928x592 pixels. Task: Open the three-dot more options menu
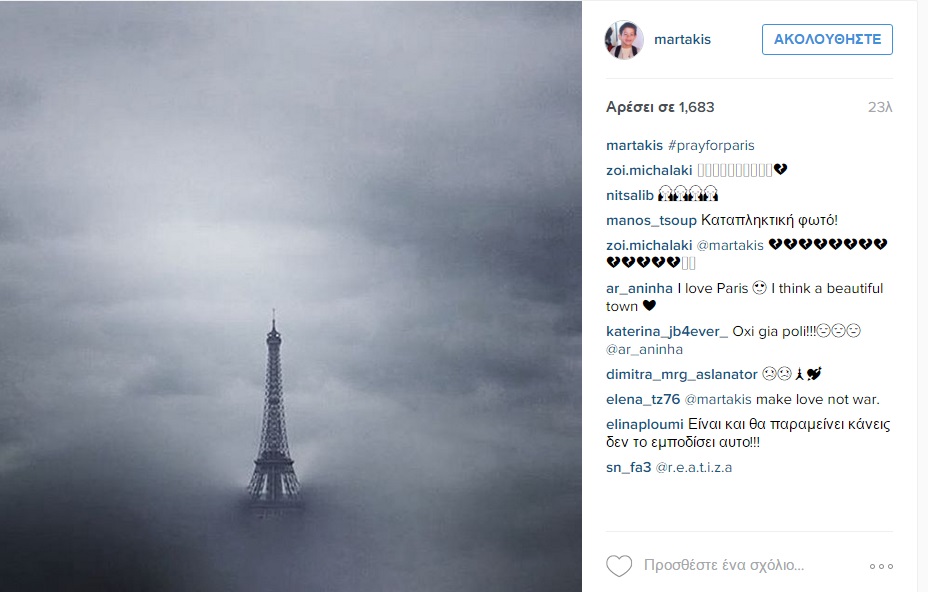[881, 567]
